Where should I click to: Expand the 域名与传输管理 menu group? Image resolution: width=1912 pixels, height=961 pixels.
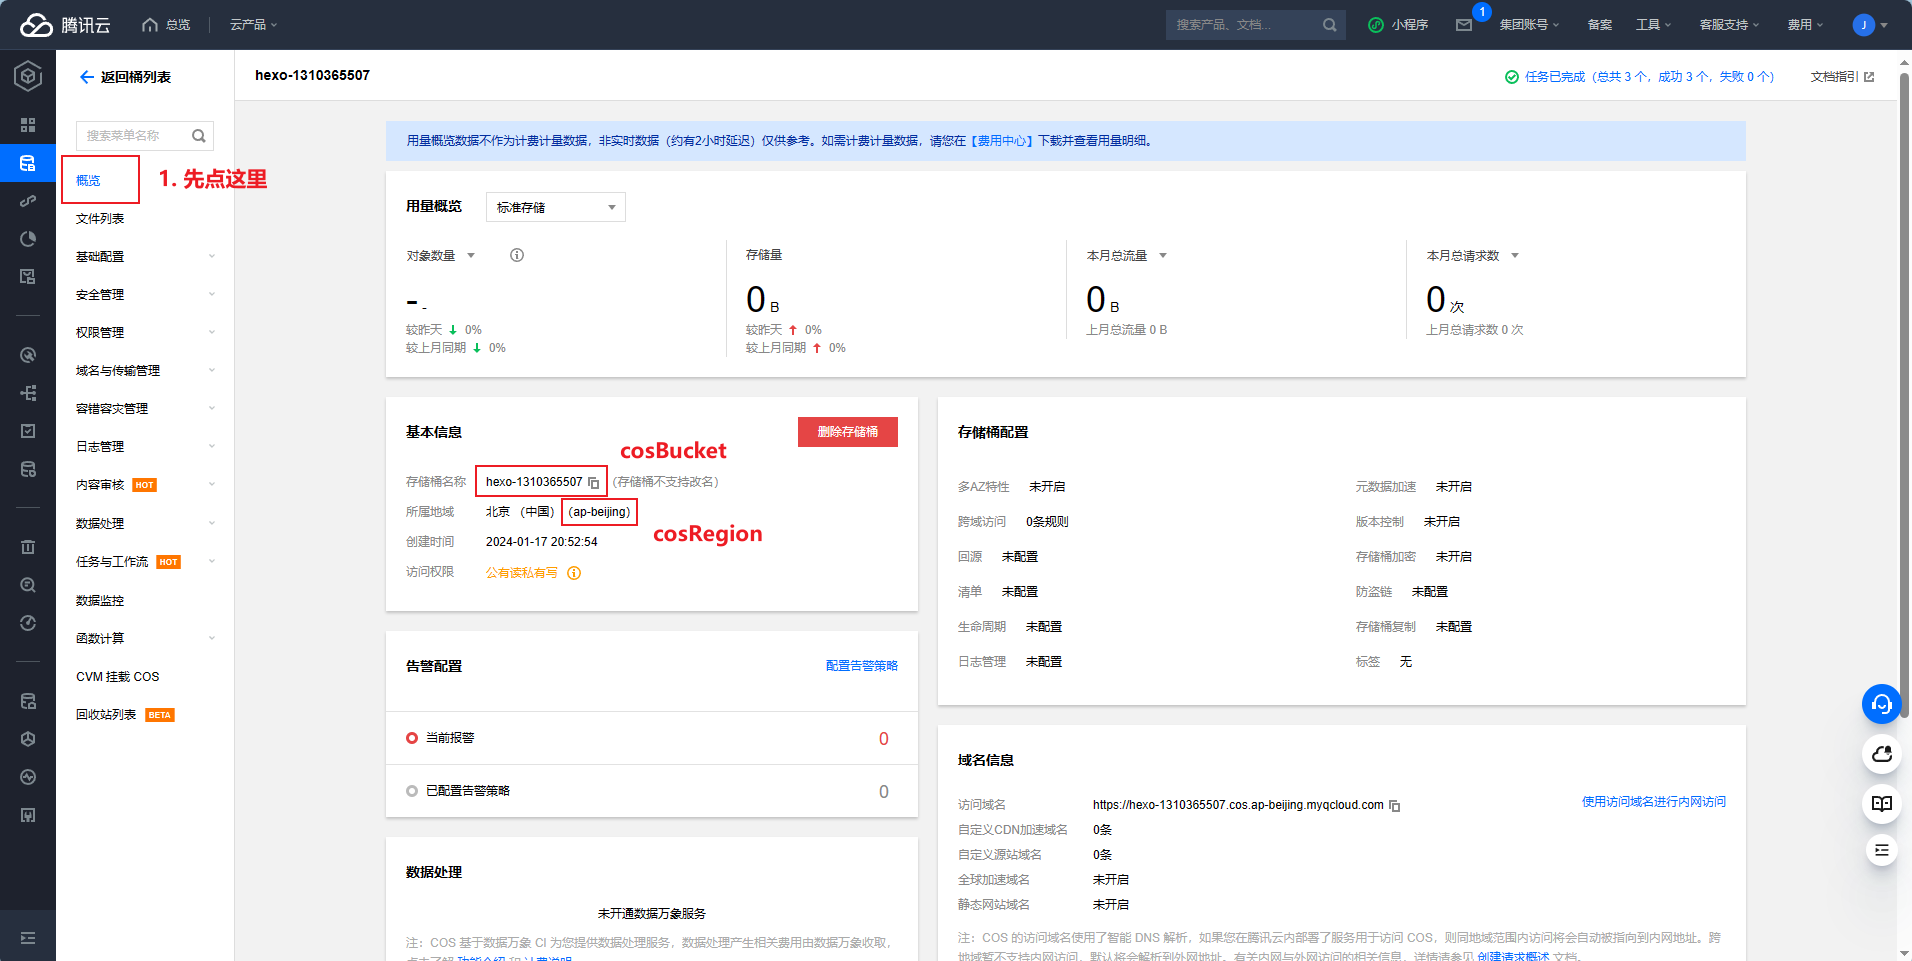click(146, 371)
